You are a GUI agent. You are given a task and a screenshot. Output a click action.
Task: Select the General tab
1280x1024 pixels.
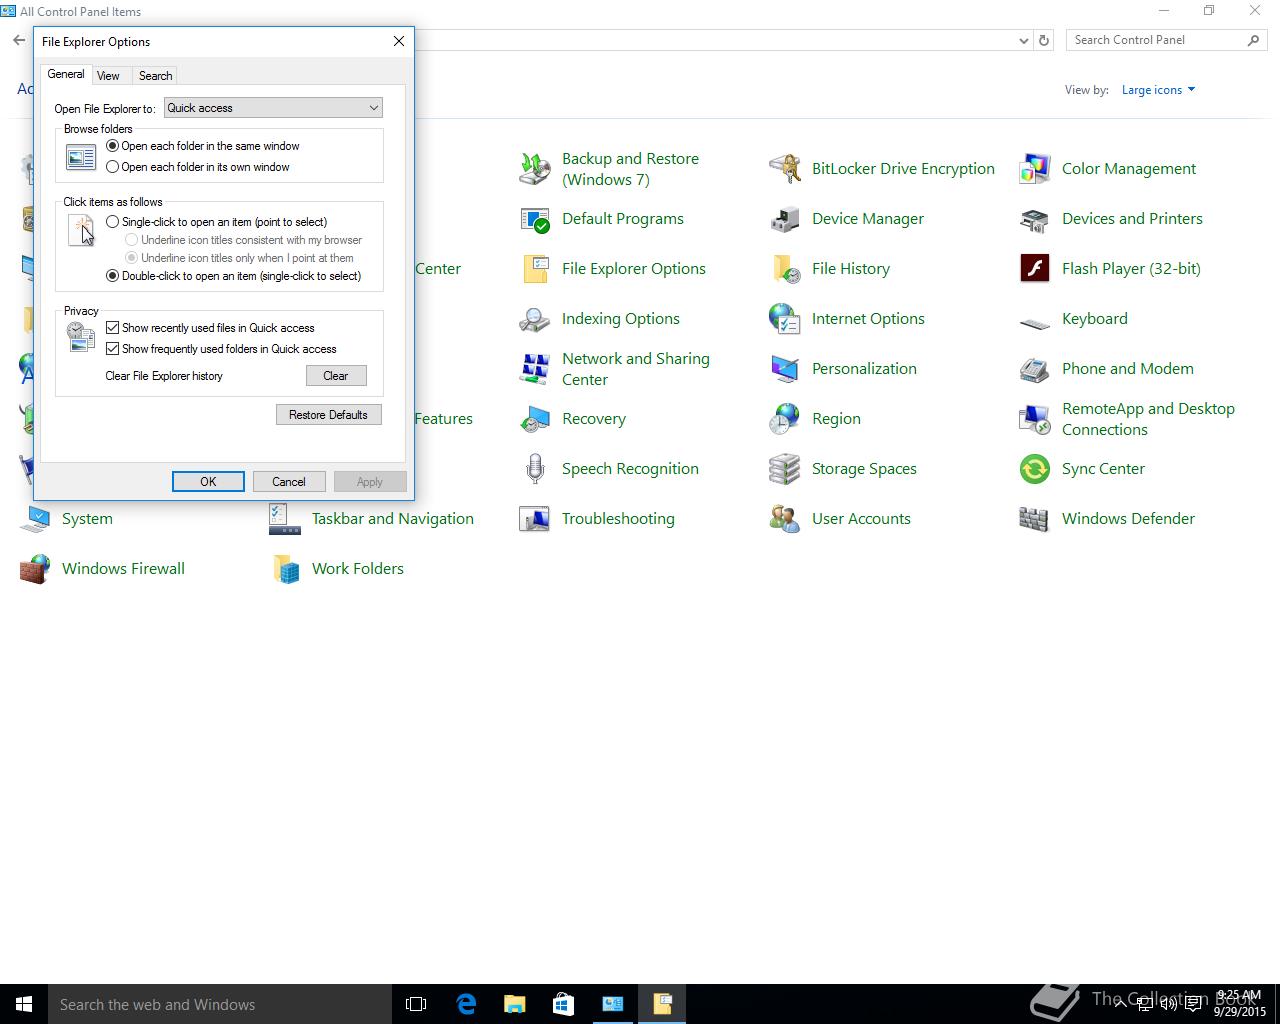(x=66, y=74)
